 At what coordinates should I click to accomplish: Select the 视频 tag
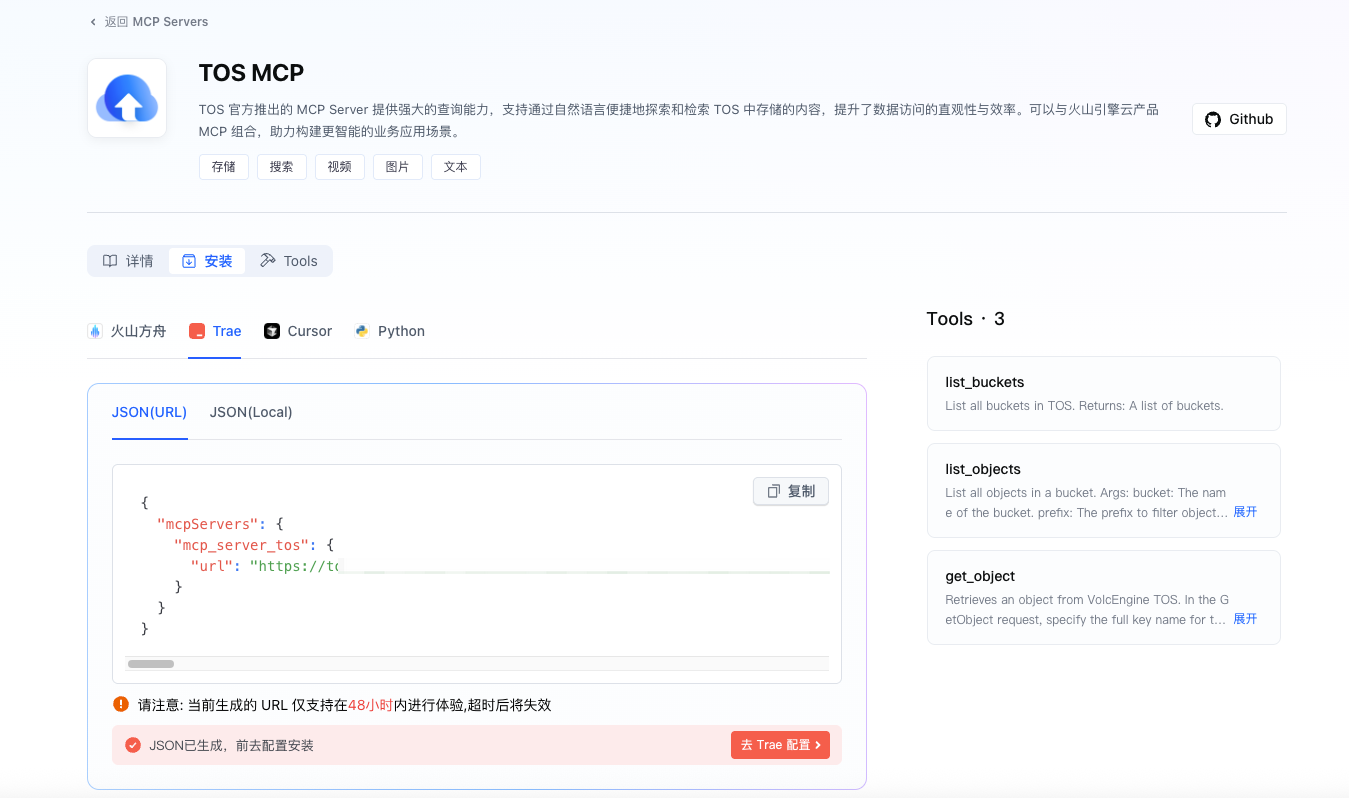point(340,167)
